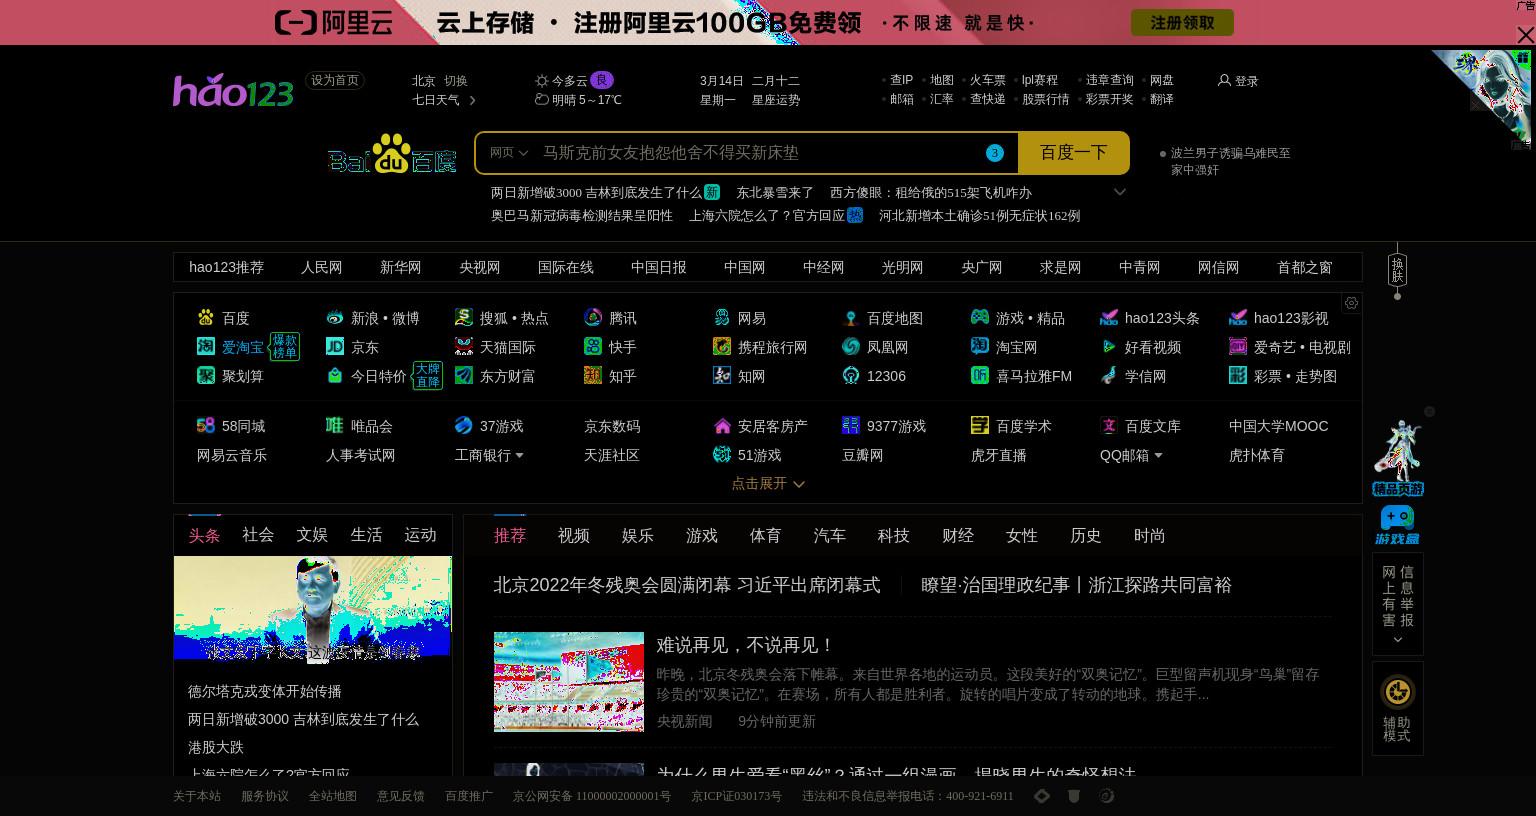
Task: Open the 人民网 link
Action: coord(322,267)
